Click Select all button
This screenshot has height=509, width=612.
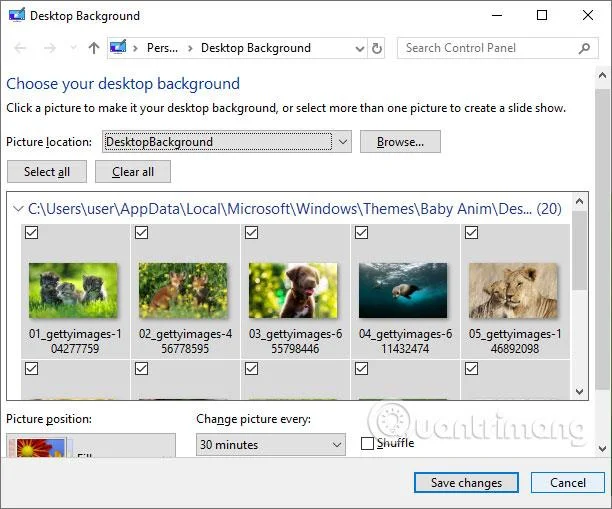[47, 172]
